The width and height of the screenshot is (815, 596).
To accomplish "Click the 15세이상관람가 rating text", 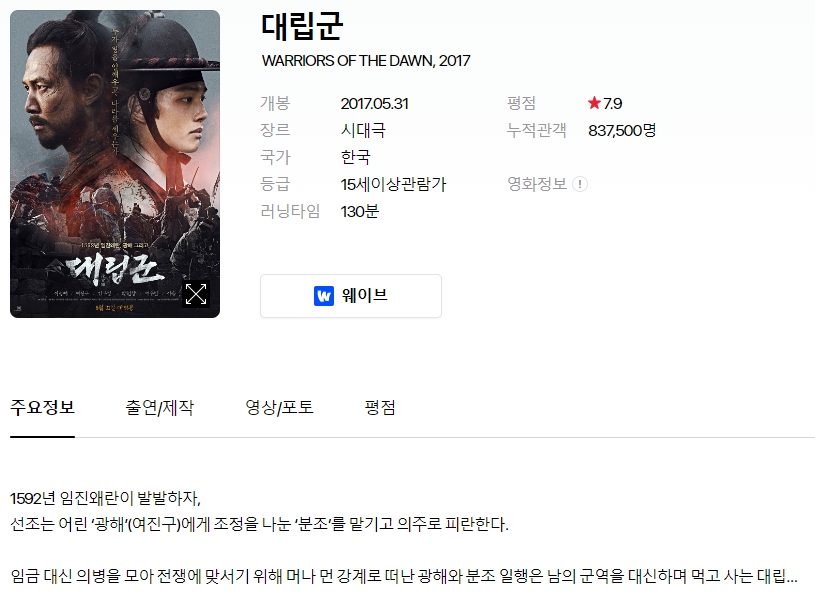I will click(x=393, y=184).
